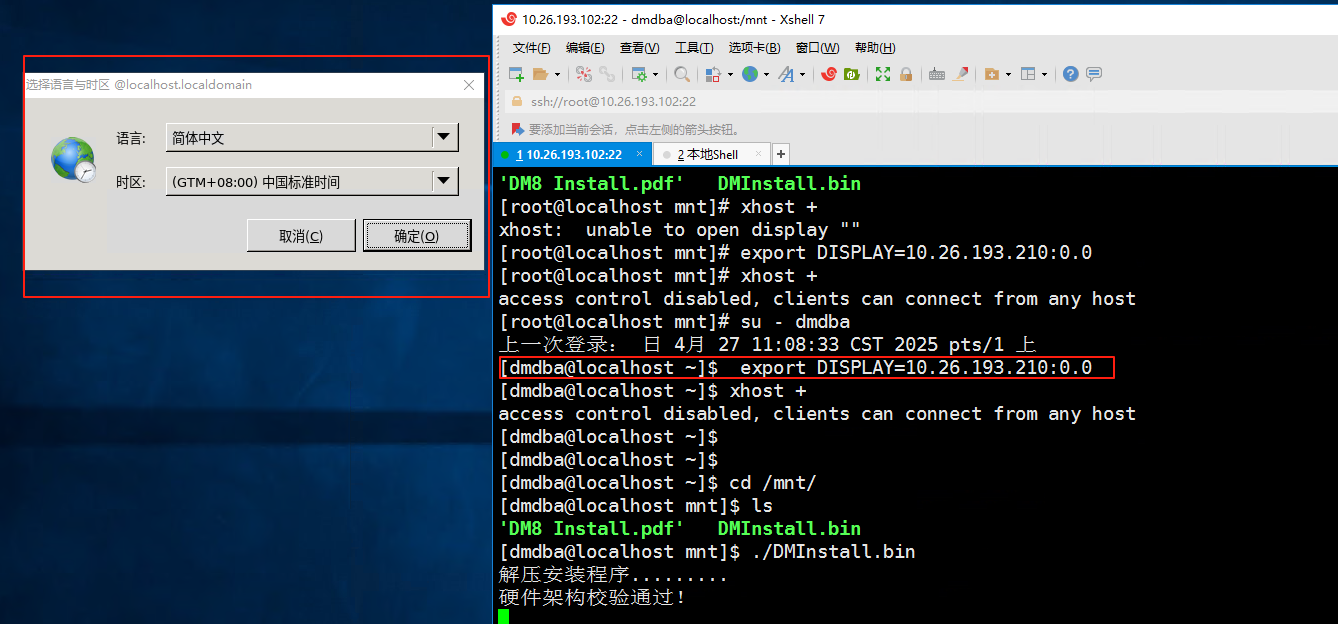Open Xshell help question mark icon
Viewport: 1338px width, 624px height.
coord(1071,74)
